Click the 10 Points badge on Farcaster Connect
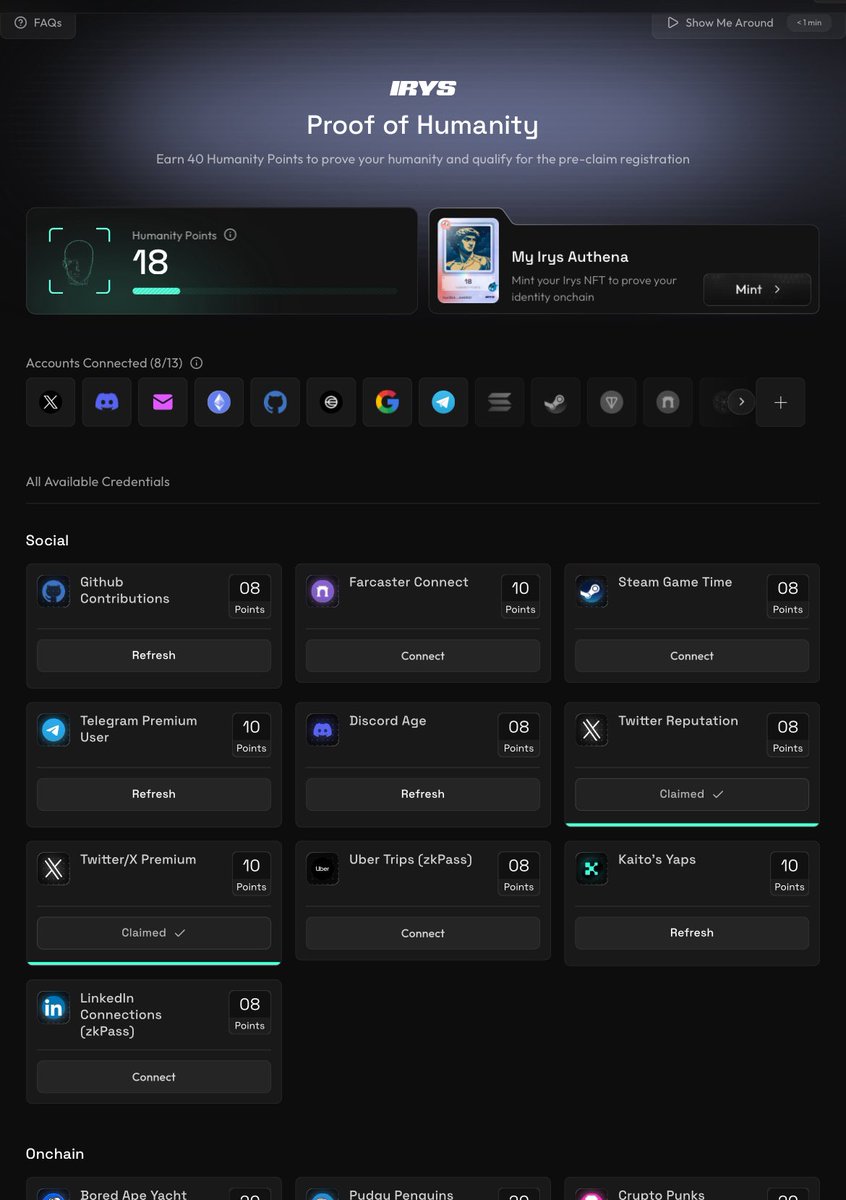This screenshot has height=1200, width=846. (520, 596)
